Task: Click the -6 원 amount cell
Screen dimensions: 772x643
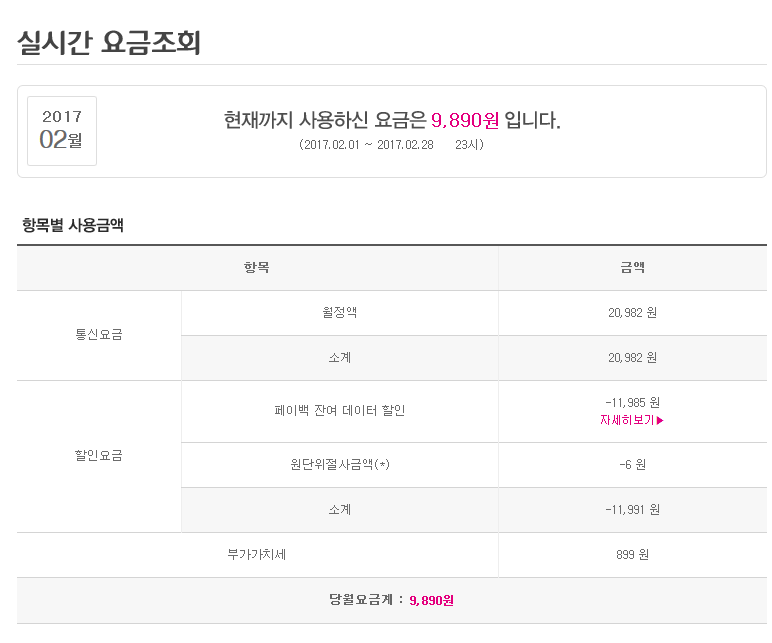Action: click(x=632, y=464)
